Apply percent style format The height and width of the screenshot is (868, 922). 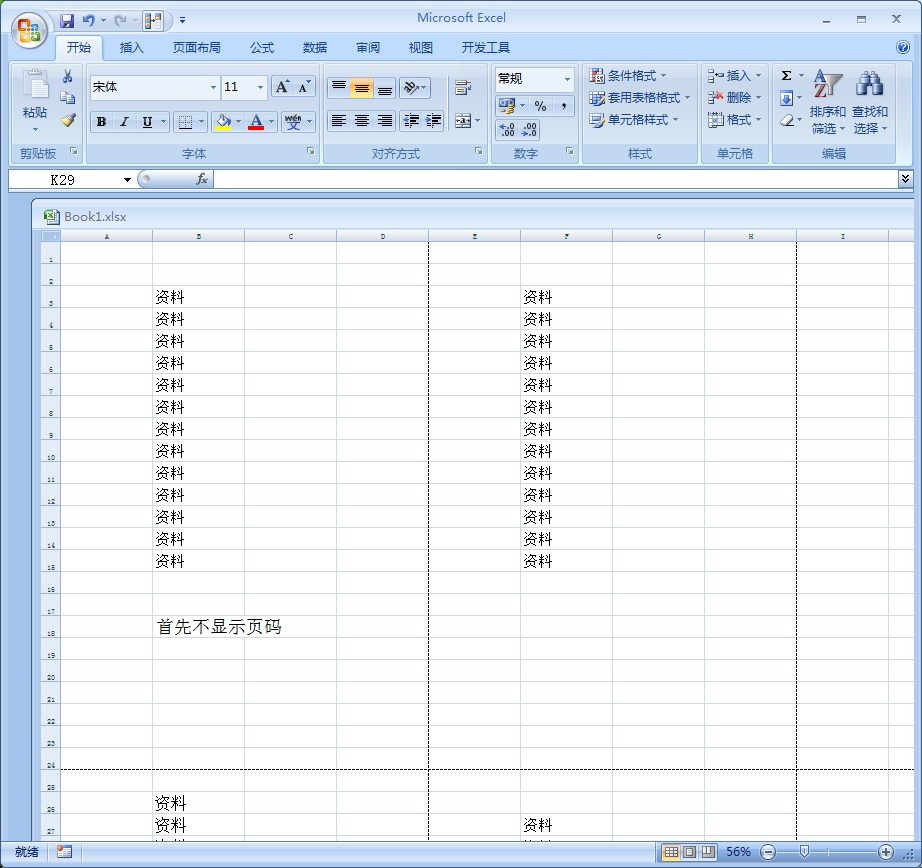[540, 106]
